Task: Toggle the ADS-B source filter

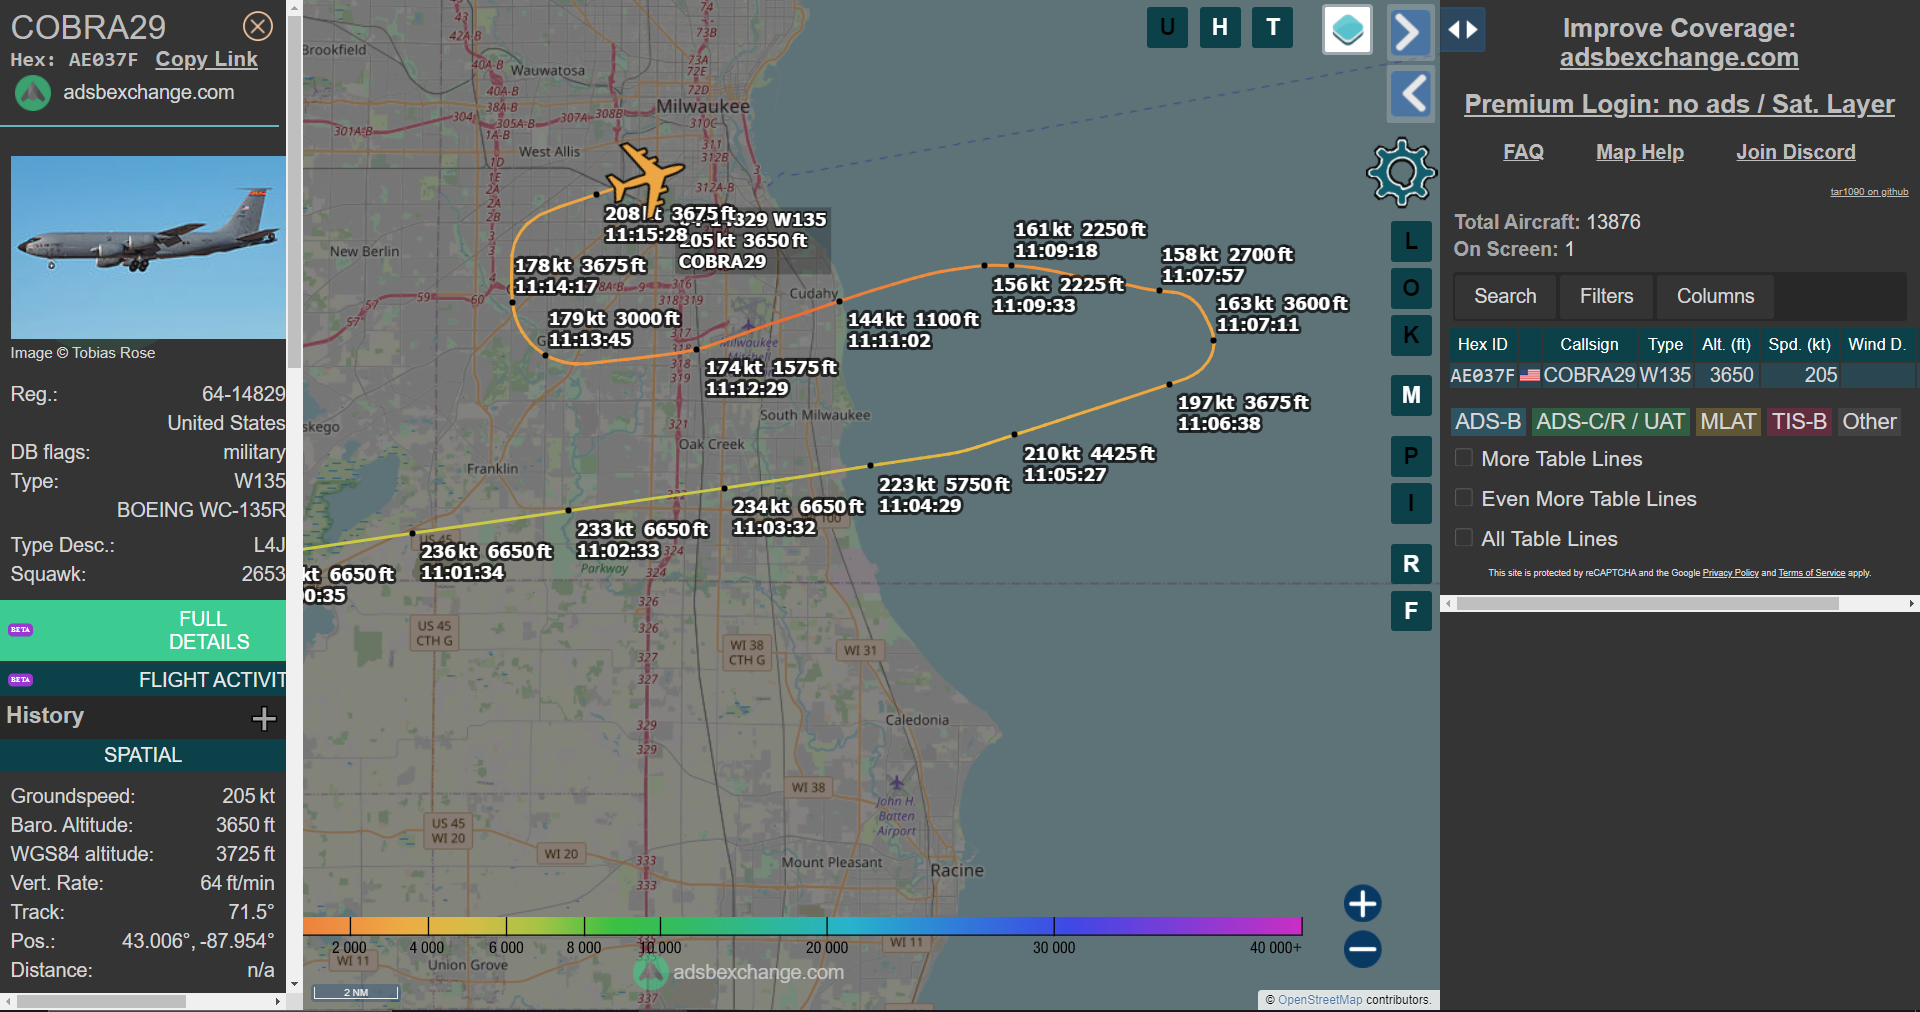Action: [x=1488, y=422]
